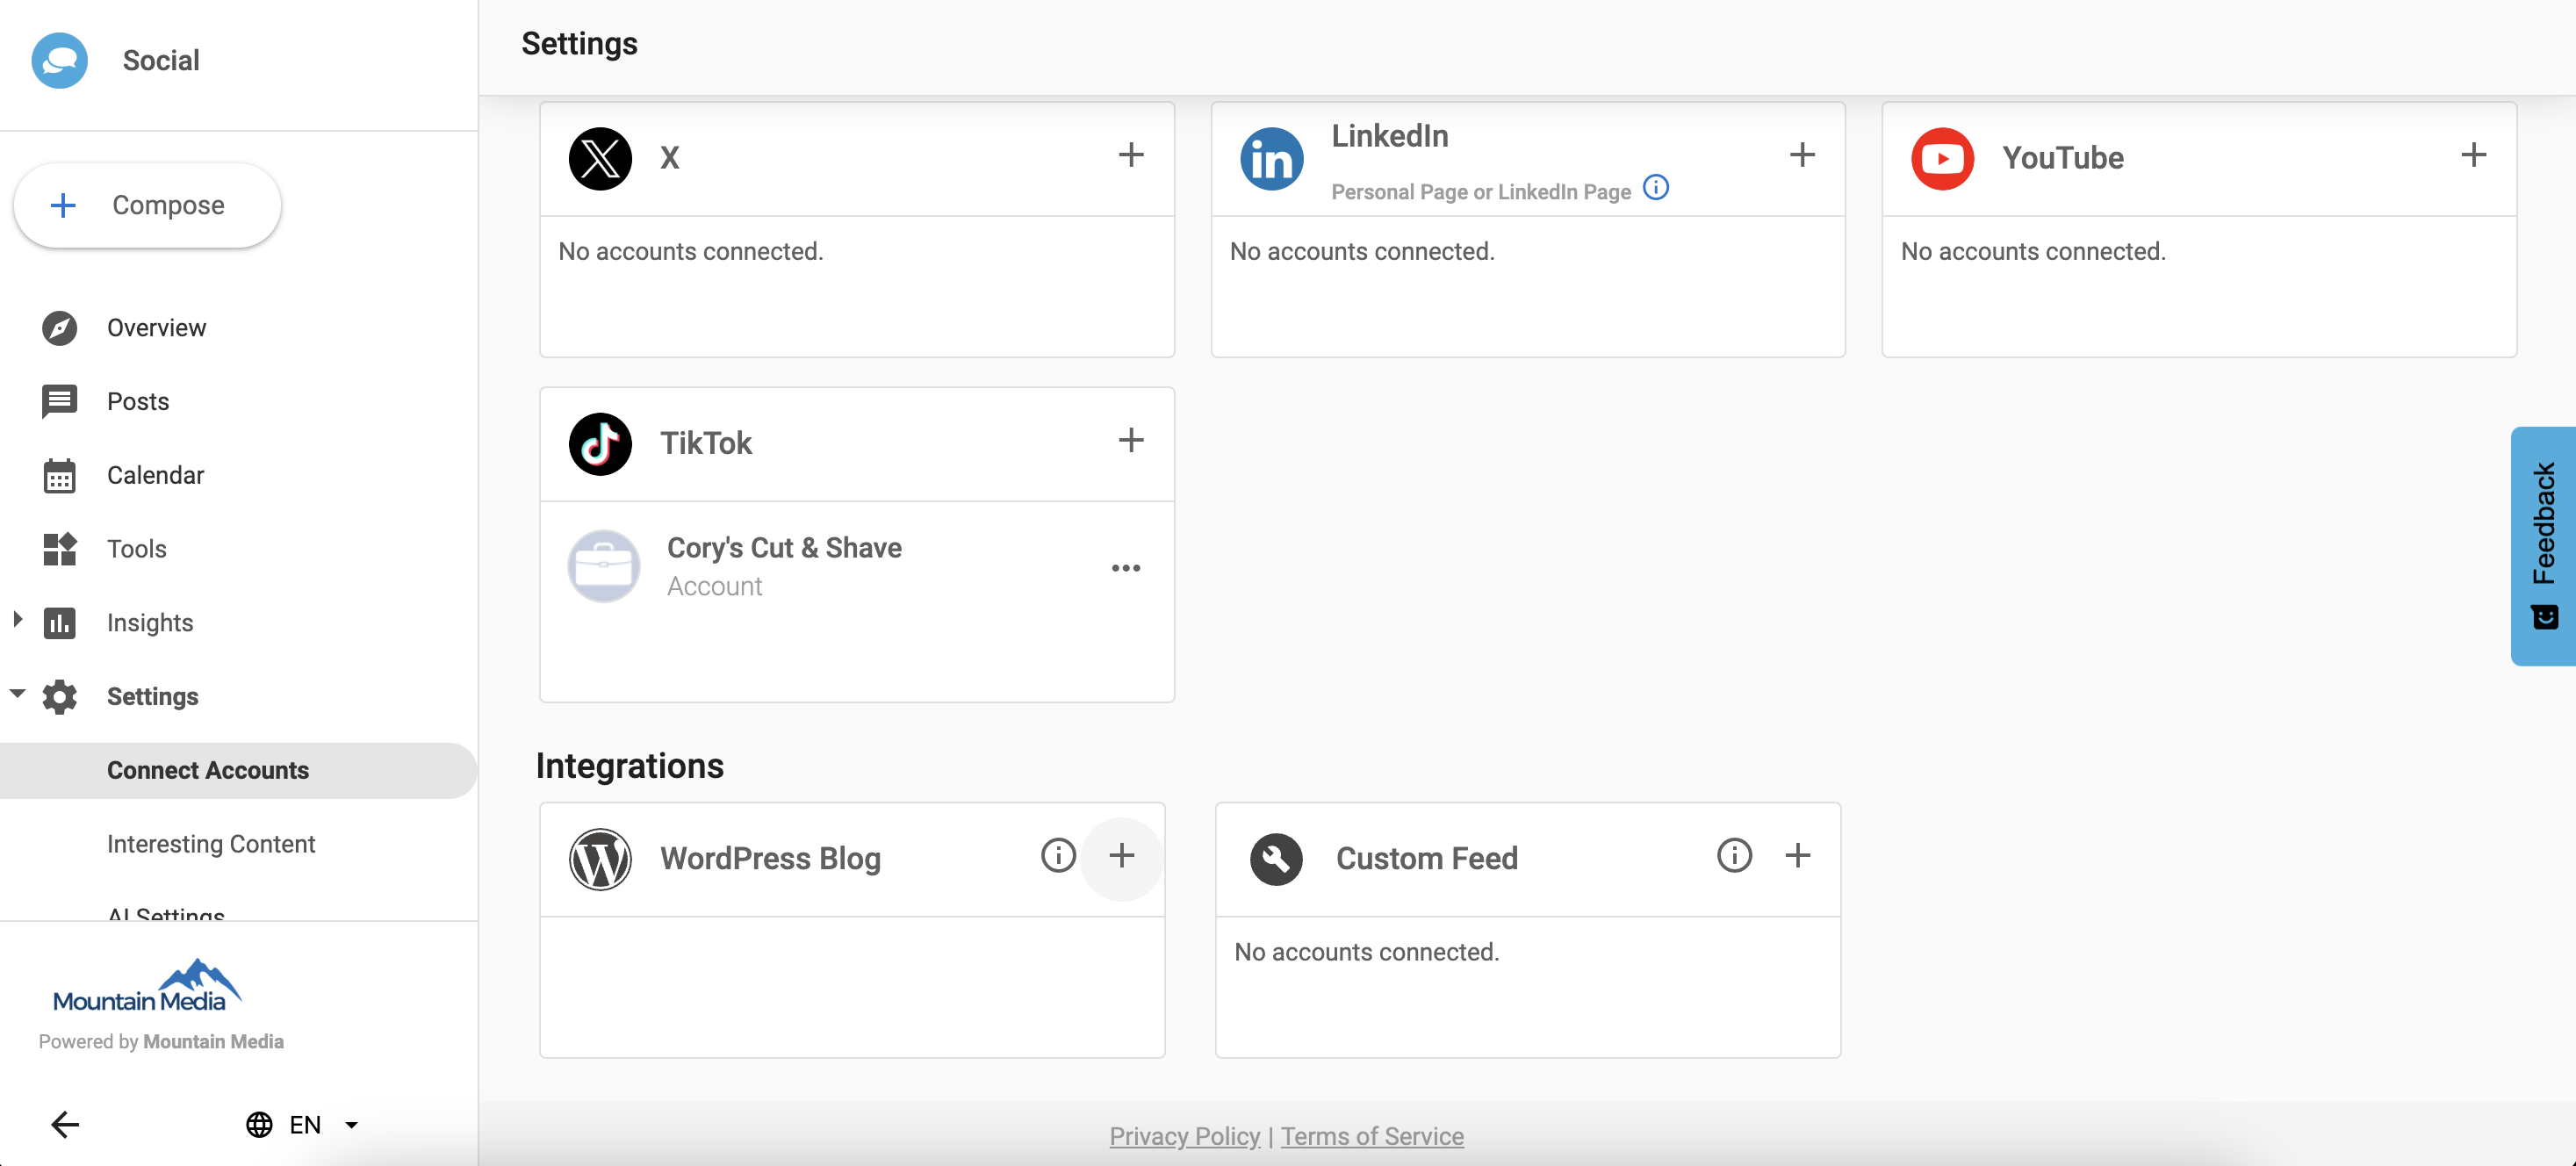
Task: Open the Calendar label in sidebar
Action: coord(155,476)
